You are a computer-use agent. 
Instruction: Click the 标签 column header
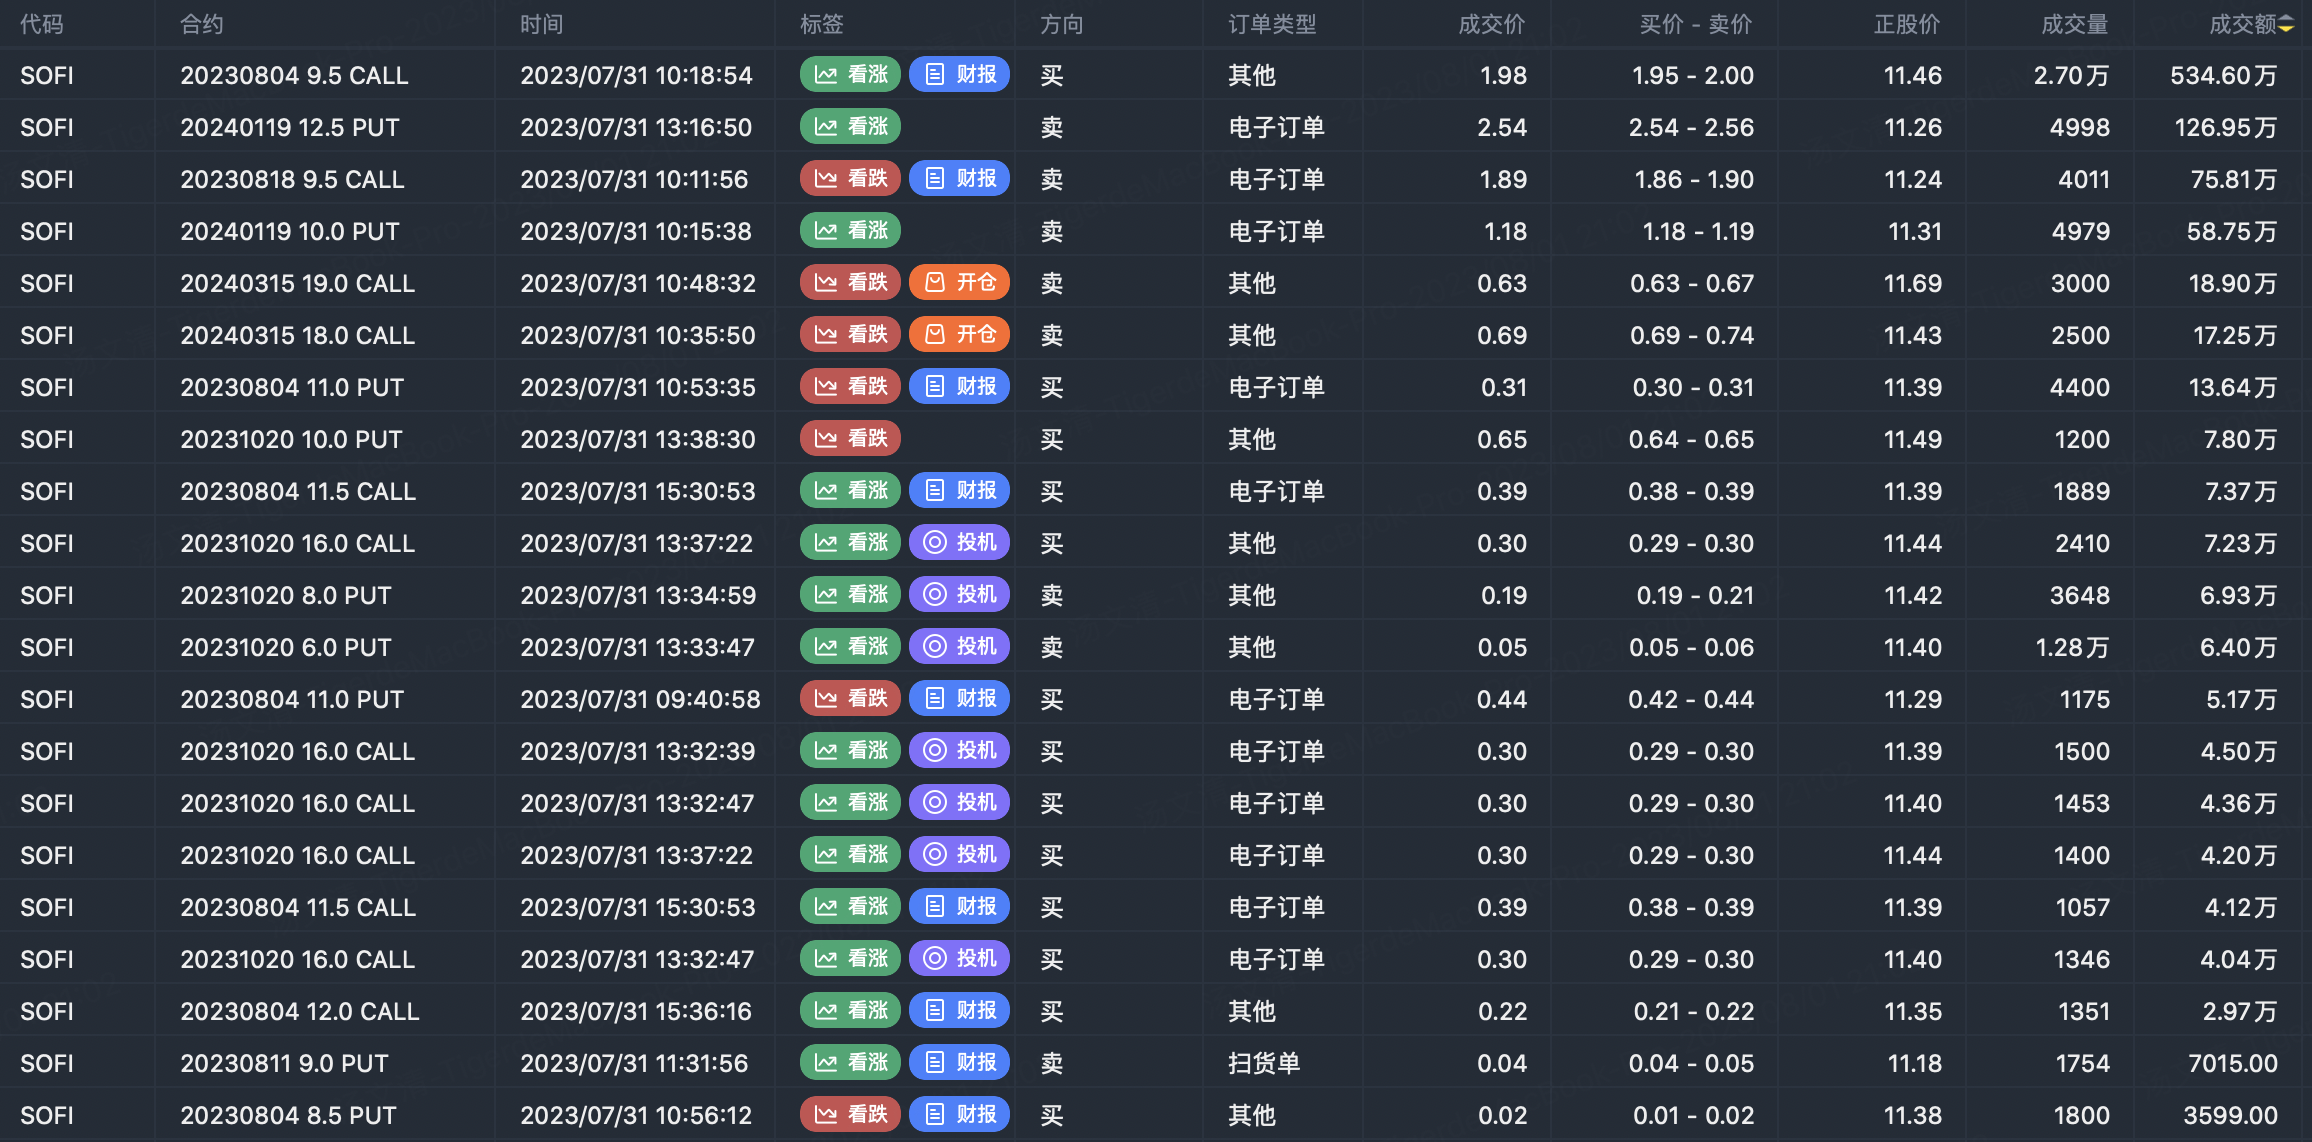coord(821,24)
